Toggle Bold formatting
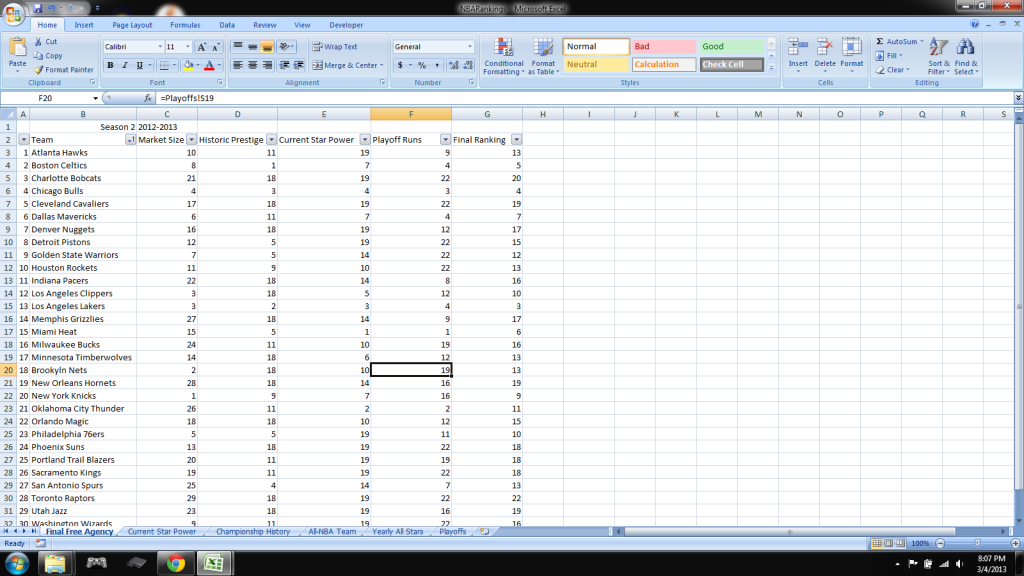 click(x=110, y=65)
